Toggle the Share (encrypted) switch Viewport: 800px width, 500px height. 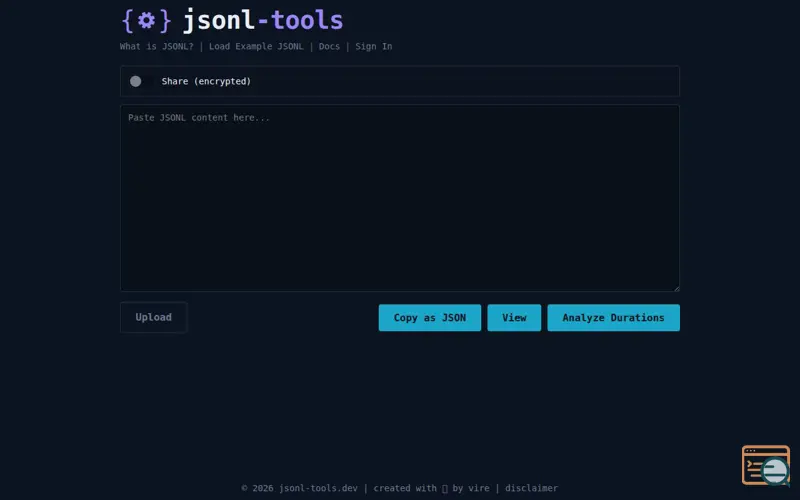click(x=141, y=81)
